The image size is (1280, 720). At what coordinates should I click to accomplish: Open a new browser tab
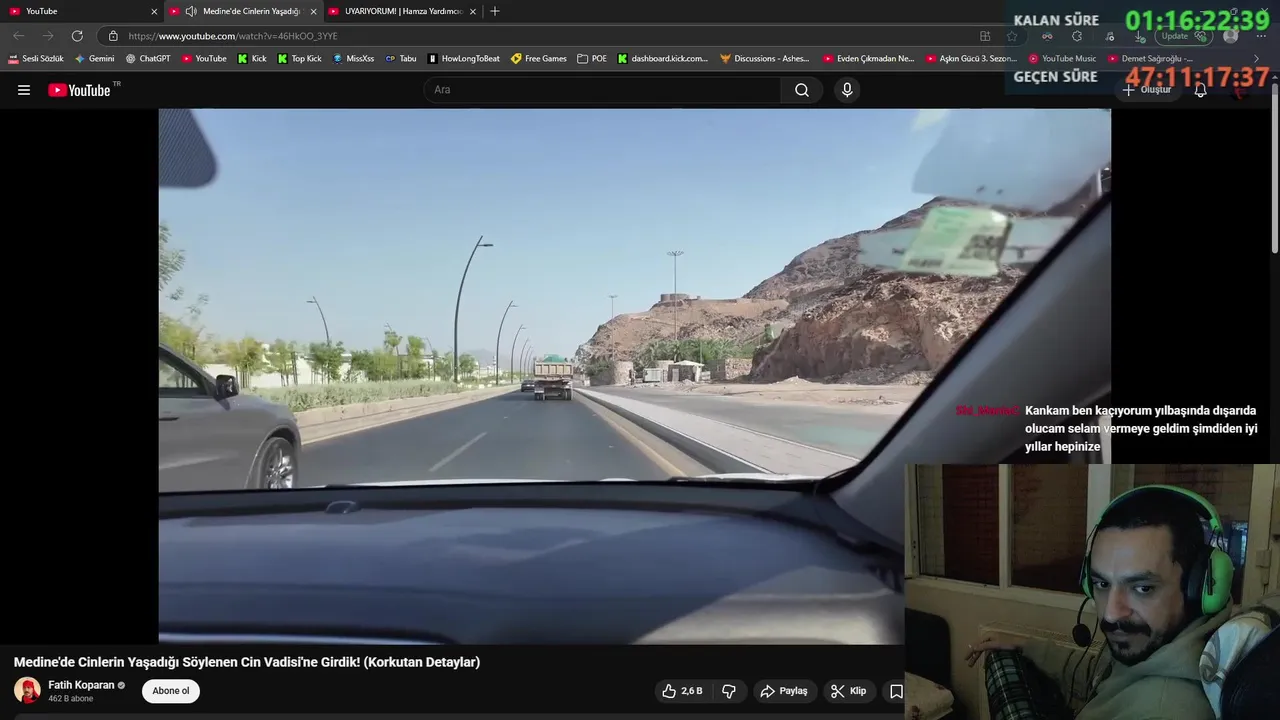click(495, 11)
